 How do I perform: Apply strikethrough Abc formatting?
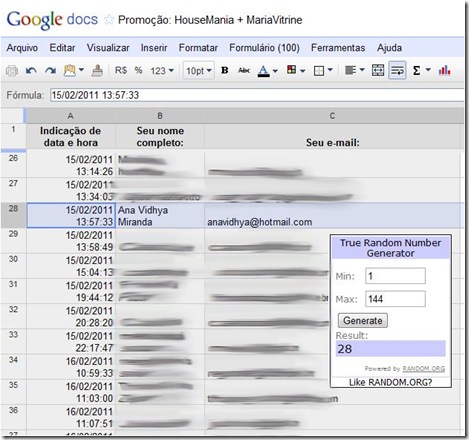[x=244, y=70]
